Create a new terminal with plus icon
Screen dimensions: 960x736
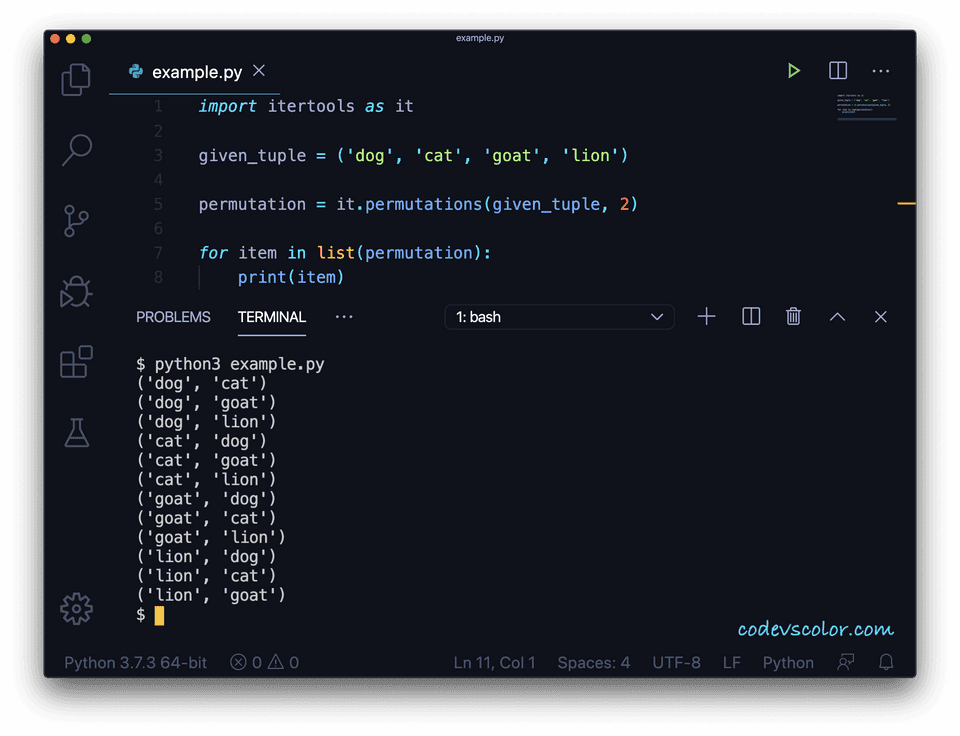pos(706,317)
